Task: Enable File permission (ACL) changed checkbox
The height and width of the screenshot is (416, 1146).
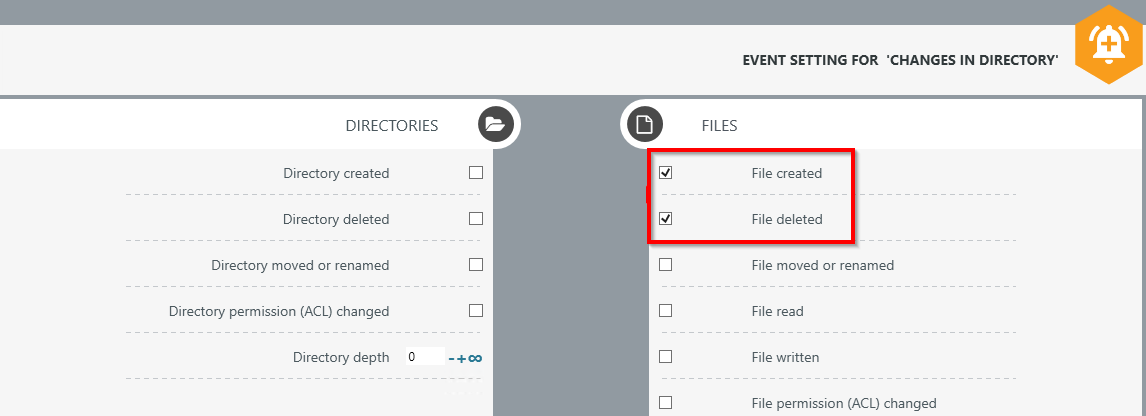Action: tap(666, 403)
